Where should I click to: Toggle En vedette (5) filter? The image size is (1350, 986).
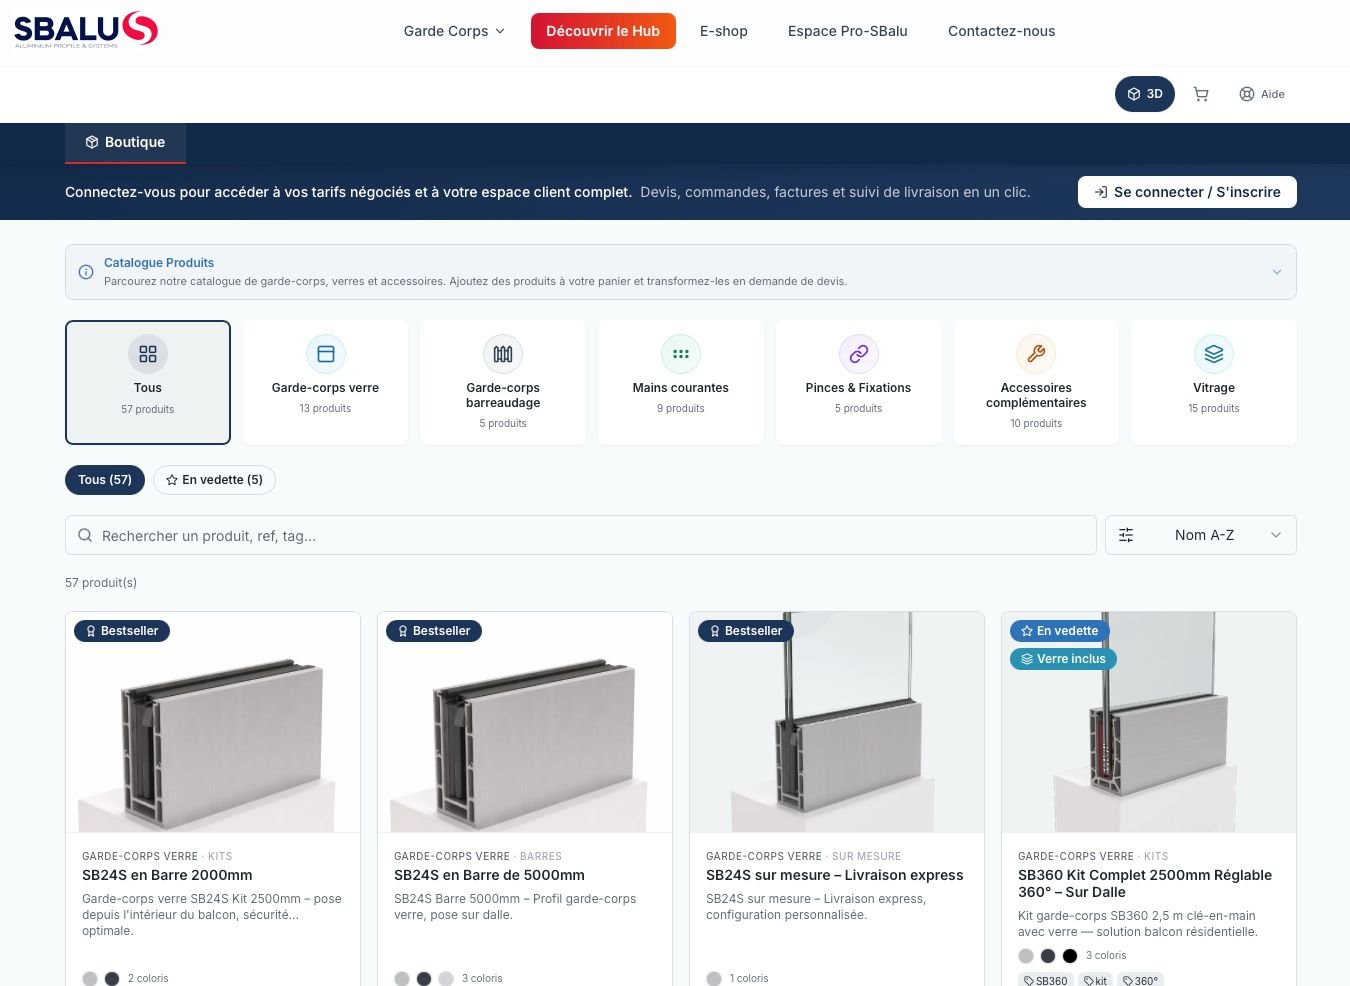click(214, 480)
